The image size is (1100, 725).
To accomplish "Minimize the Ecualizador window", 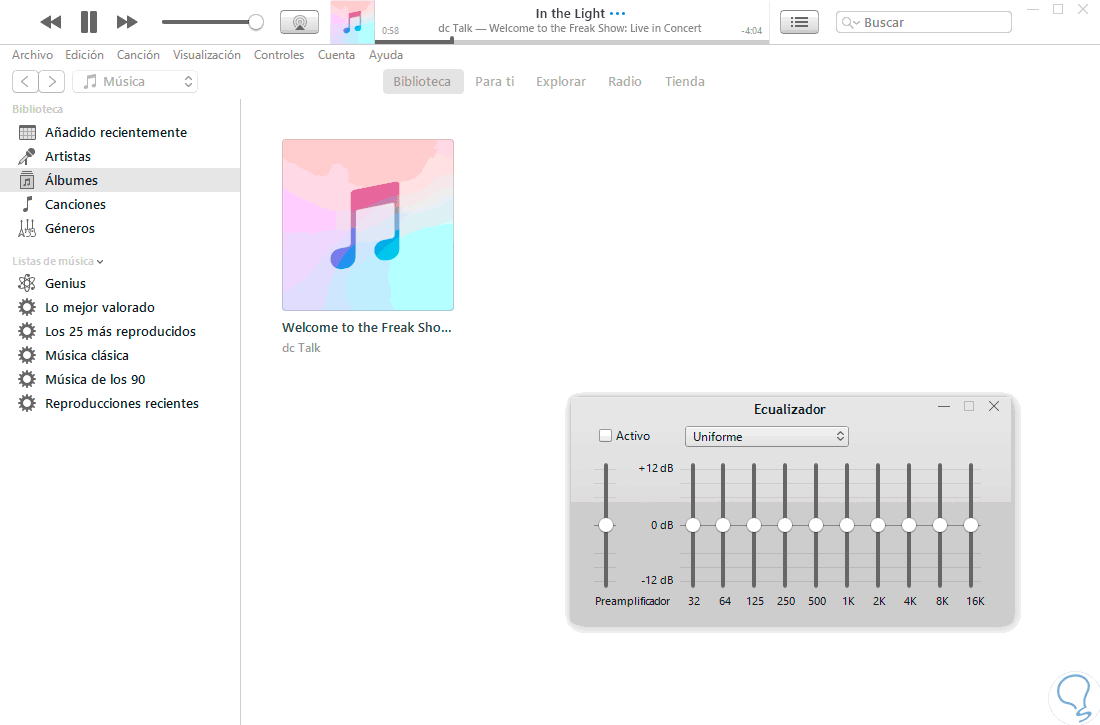I will (x=944, y=406).
